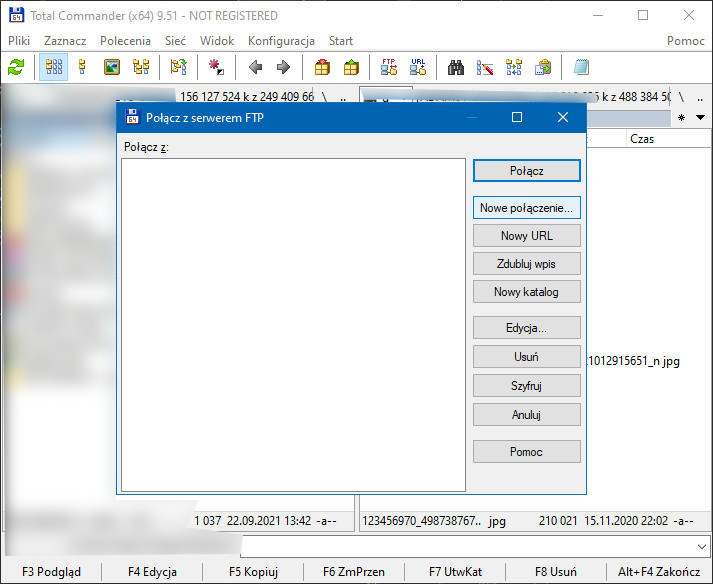Open the Polecenia menu
Screen dimensions: 713x584
point(125,41)
